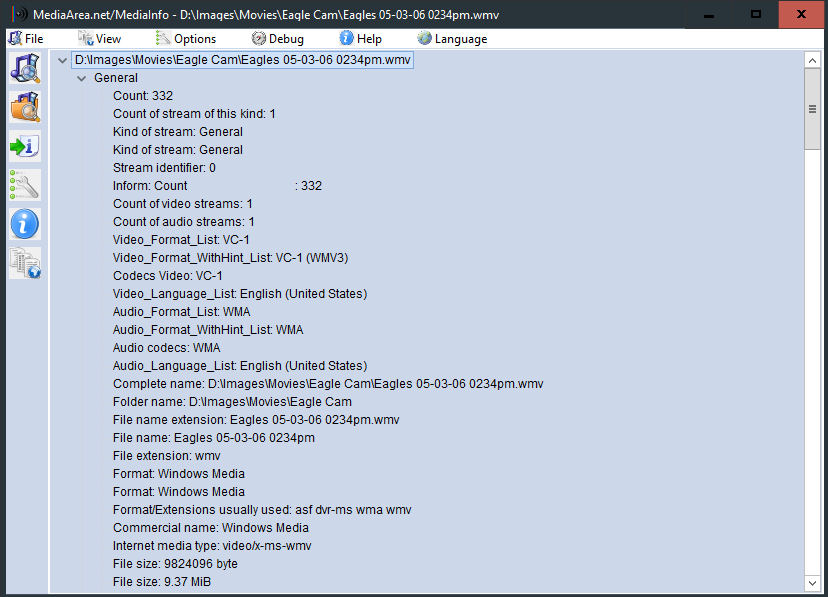Select the 'File name extension' row
828x597 pixels.
click(x=256, y=419)
